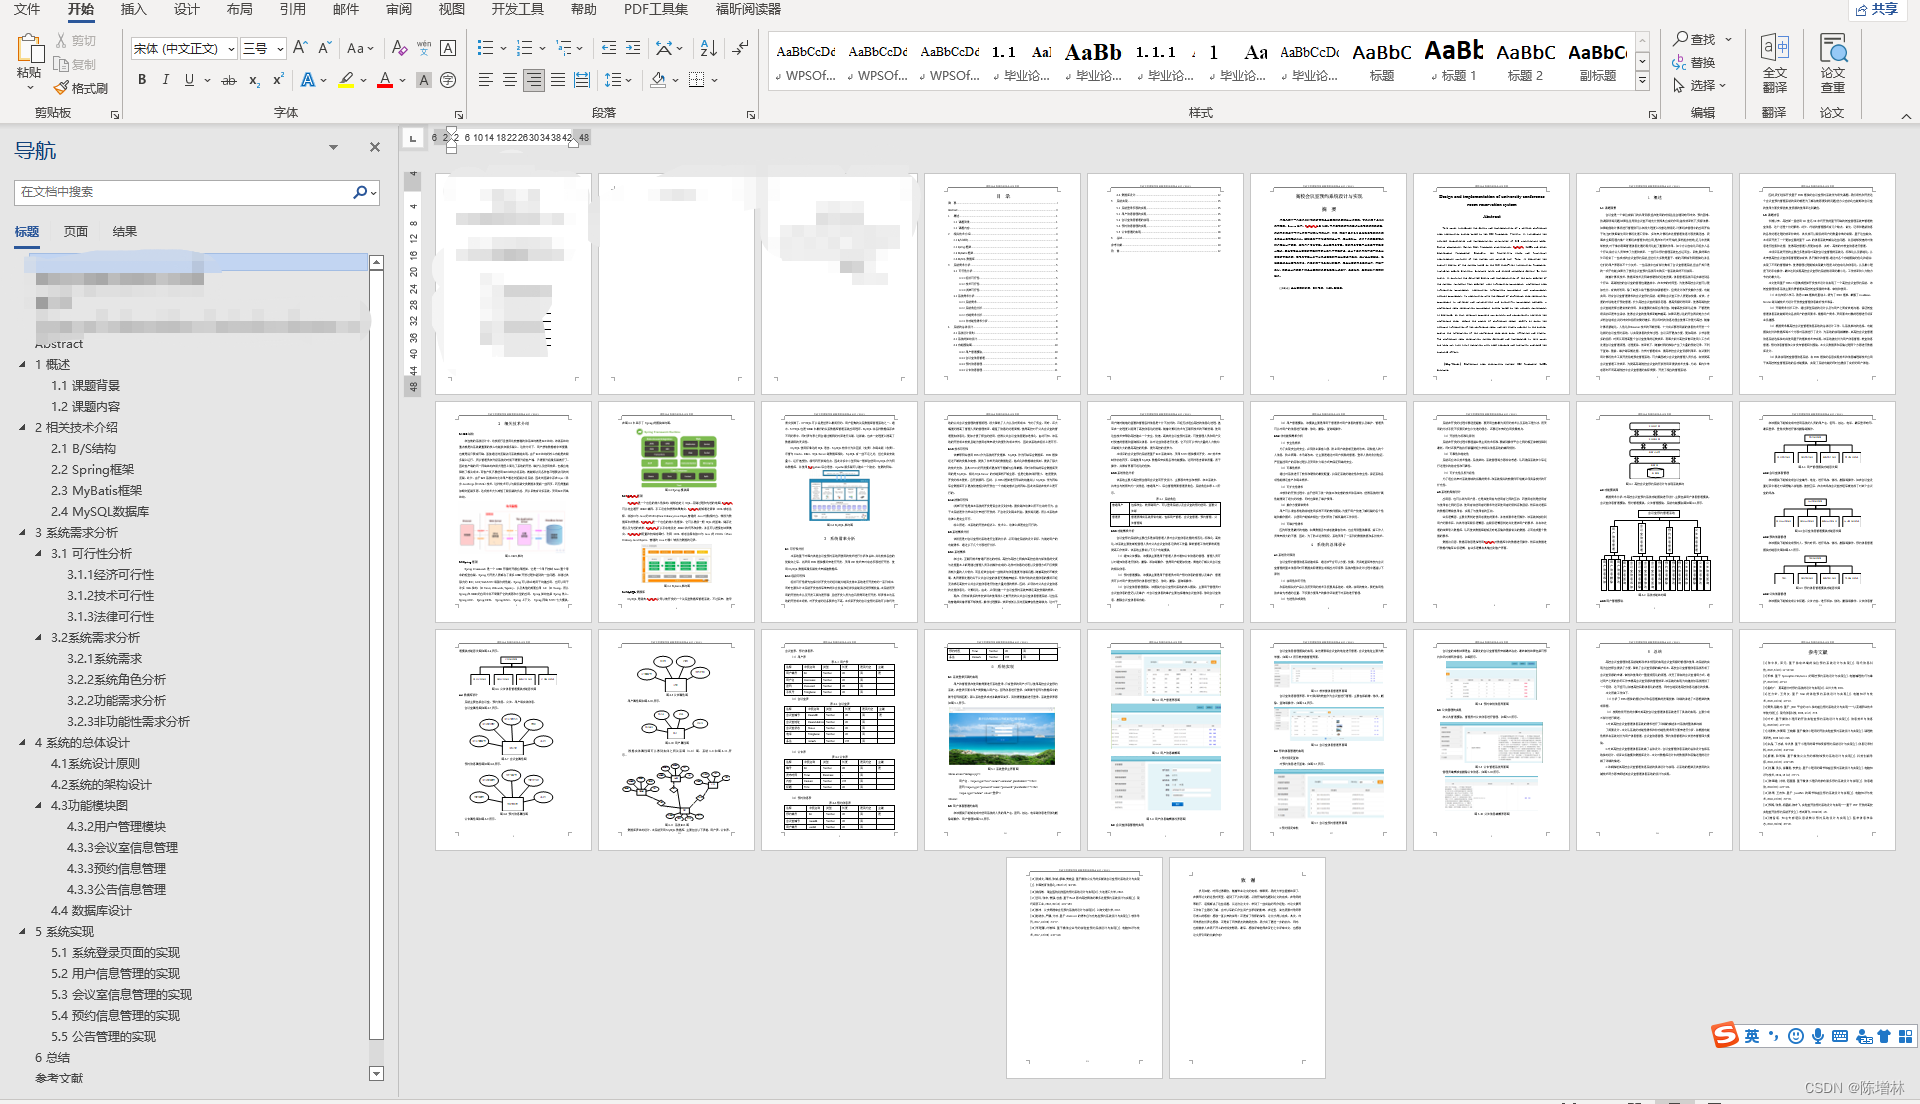Toggle right text alignment button
Image resolution: width=1920 pixels, height=1104 pixels.
click(x=534, y=80)
